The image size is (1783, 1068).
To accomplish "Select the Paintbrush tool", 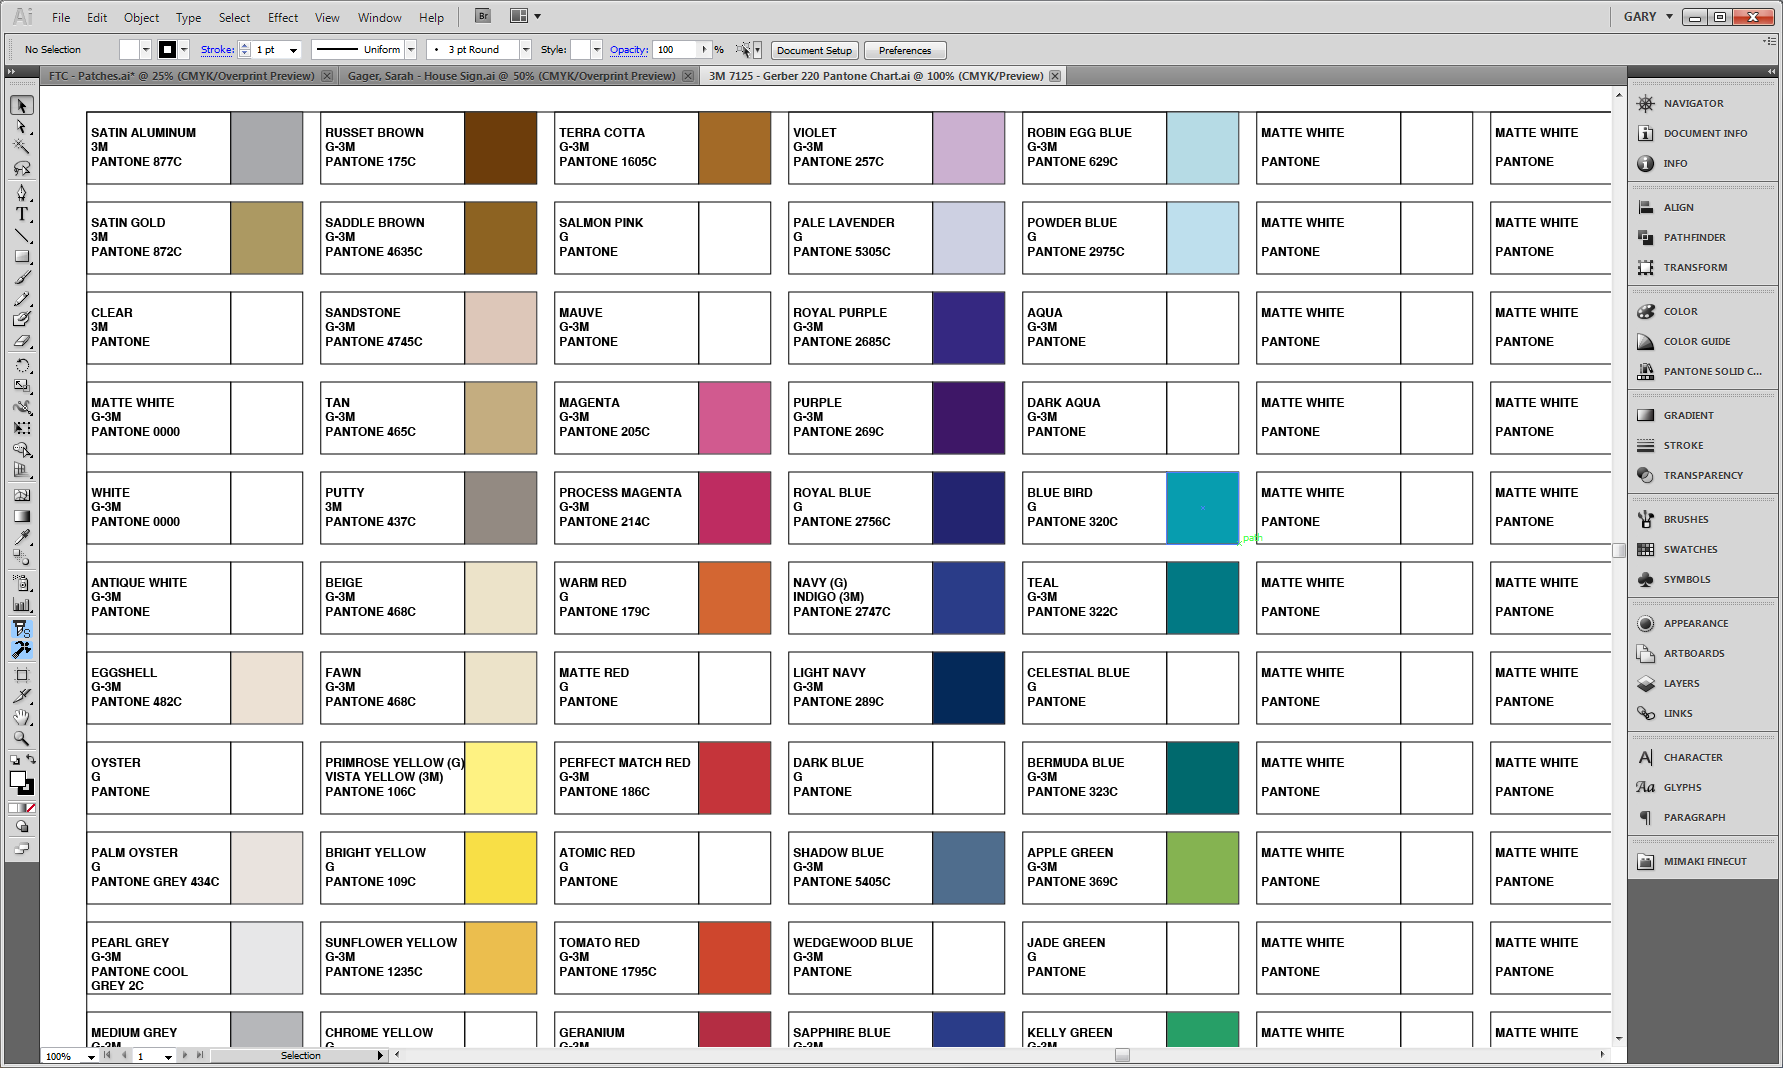I will pos(22,277).
